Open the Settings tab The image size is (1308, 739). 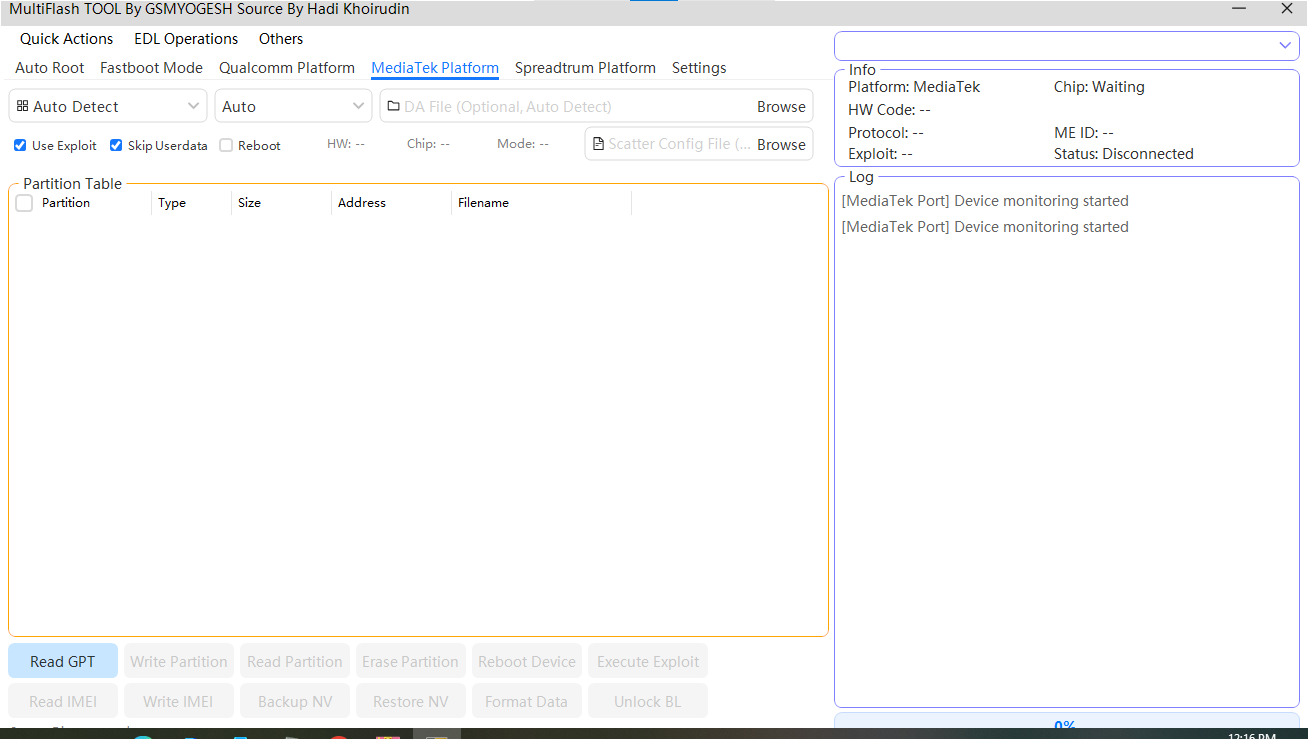(x=698, y=68)
